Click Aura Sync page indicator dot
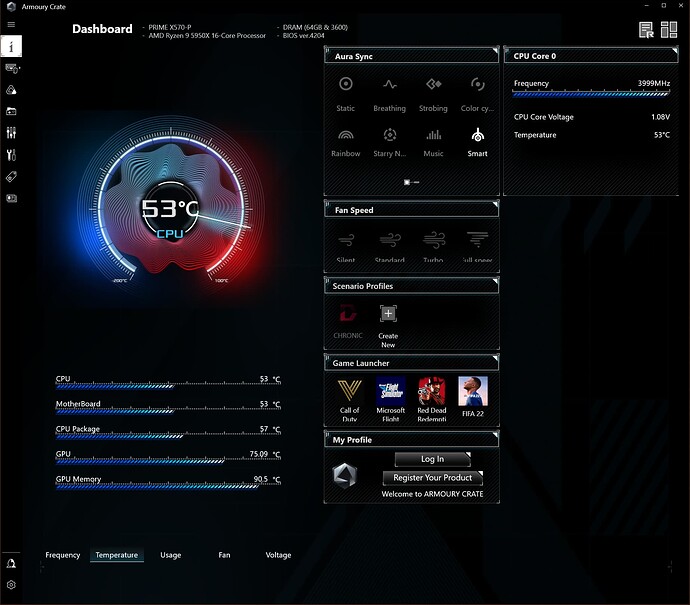The height and width of the screenshot is (605, 690). pos(407,182)
